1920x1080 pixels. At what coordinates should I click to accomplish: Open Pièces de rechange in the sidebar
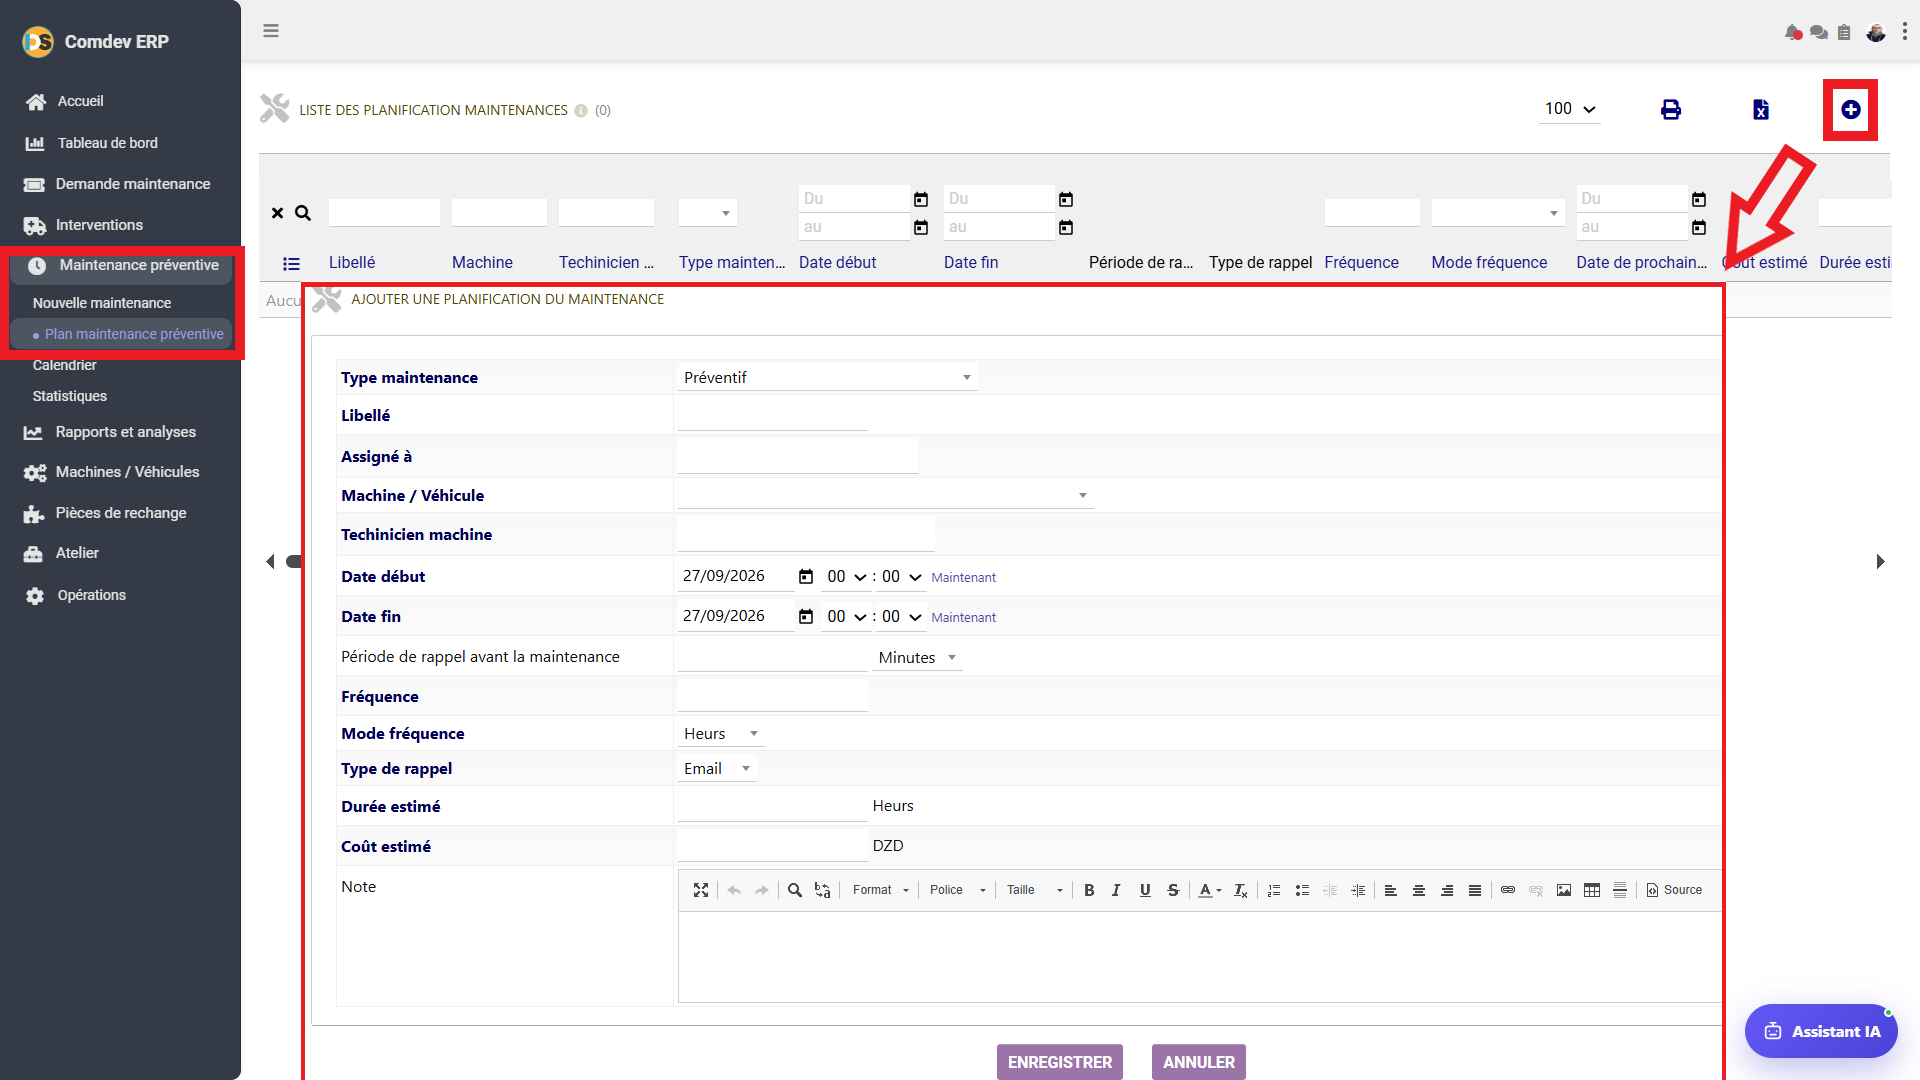(x=120, y=513)
